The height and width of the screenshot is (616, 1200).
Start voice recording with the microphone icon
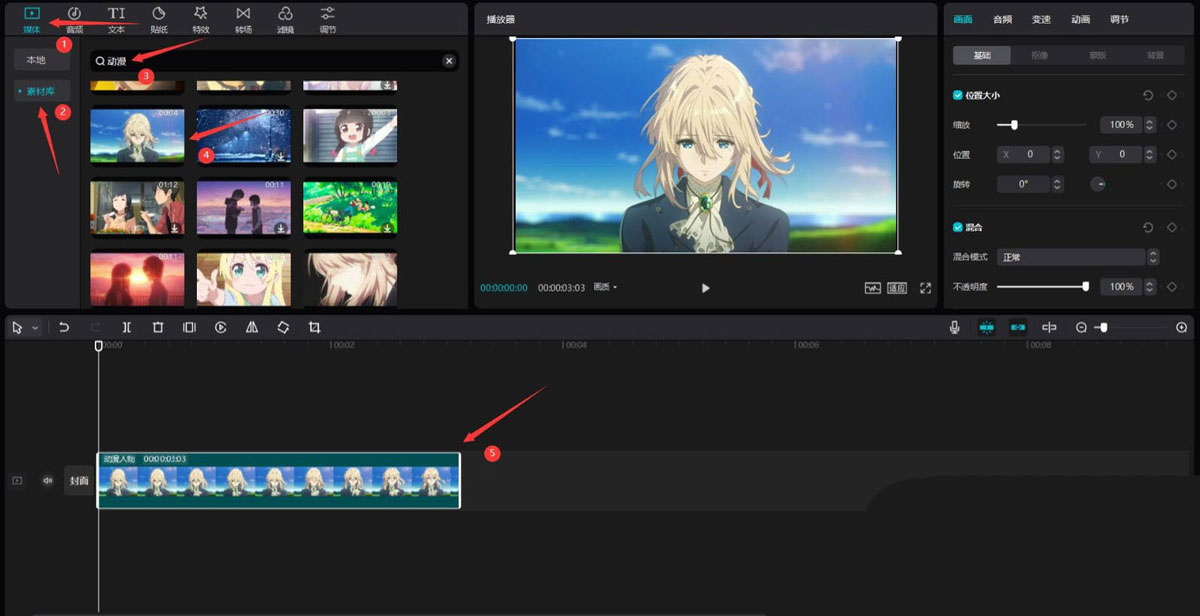coord(955,327)
